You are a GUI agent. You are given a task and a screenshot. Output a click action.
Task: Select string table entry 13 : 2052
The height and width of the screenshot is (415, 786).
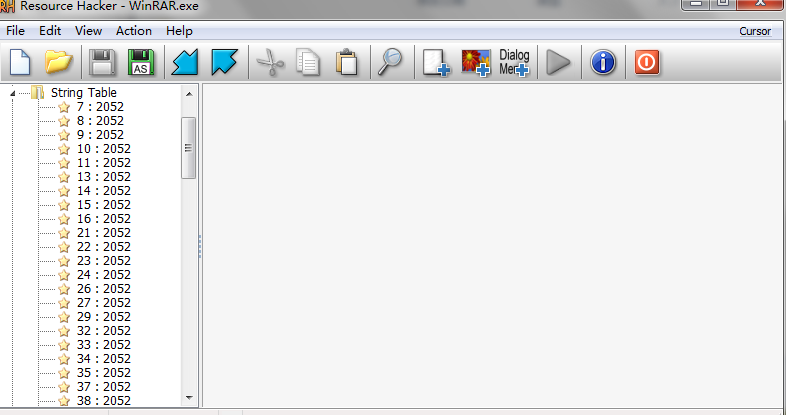click(x=104, y=177)
